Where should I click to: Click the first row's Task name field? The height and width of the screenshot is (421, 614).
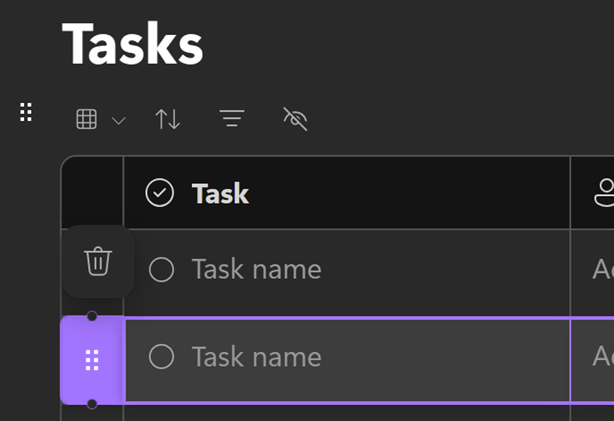257,269
